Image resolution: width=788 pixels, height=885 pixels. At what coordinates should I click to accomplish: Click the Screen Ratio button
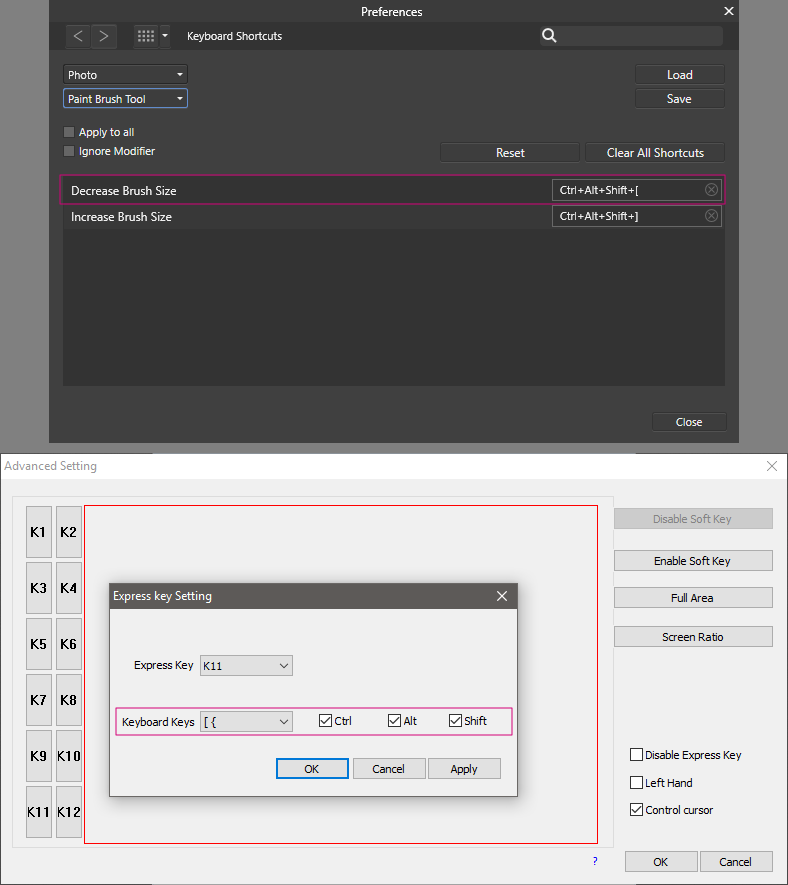pyautogui.click(x=693, y=637)
